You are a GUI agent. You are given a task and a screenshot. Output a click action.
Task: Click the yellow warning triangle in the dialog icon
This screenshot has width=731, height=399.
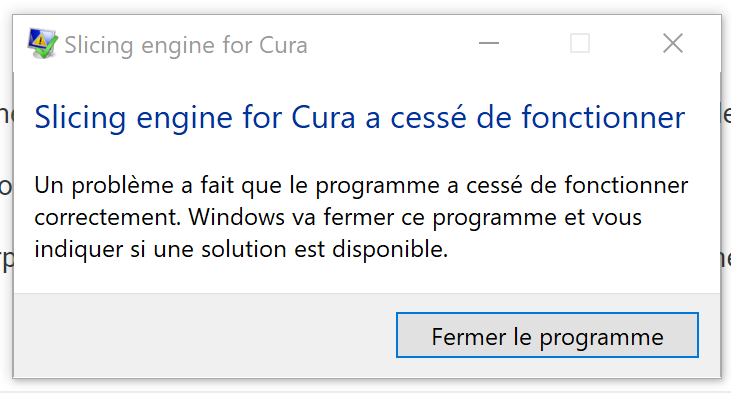(40, 41)
